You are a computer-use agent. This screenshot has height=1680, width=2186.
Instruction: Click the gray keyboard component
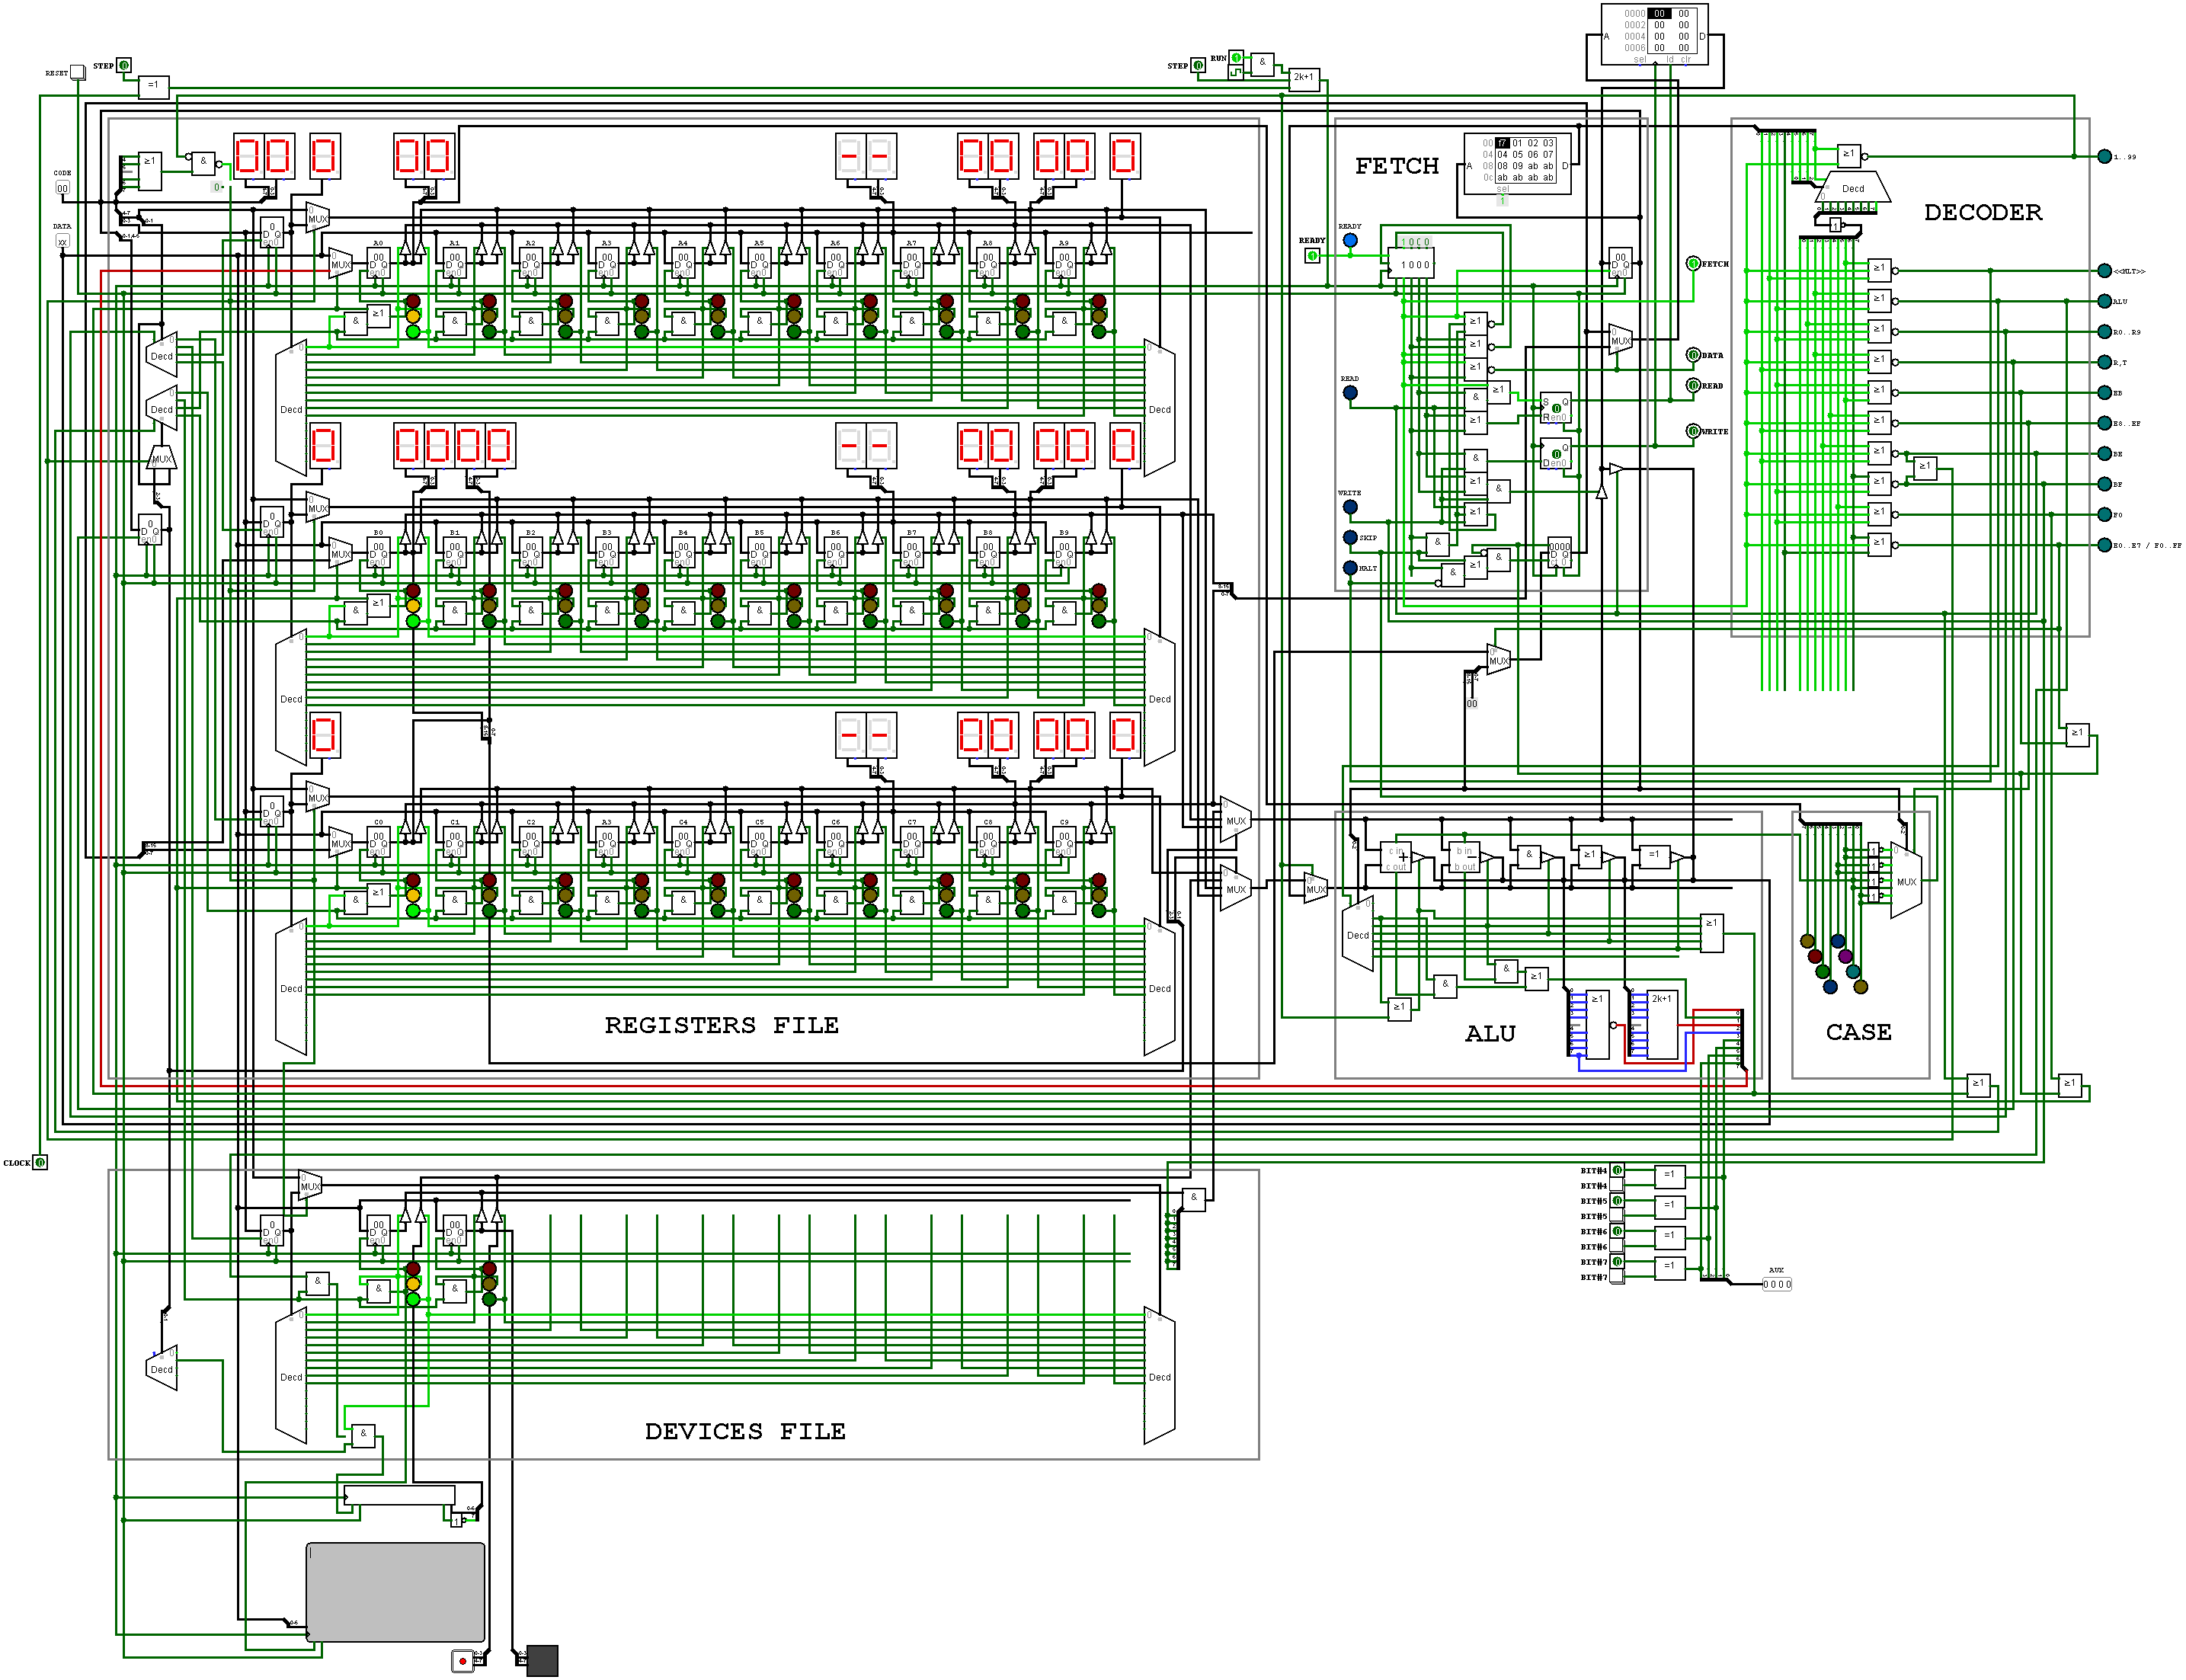pyautogui.click(x=395, y=1591)
